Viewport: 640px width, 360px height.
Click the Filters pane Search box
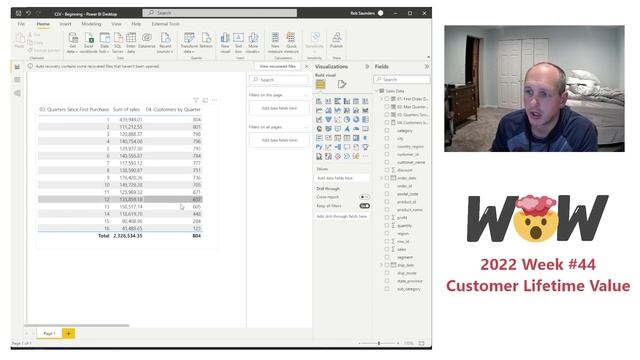pos(279,80)
